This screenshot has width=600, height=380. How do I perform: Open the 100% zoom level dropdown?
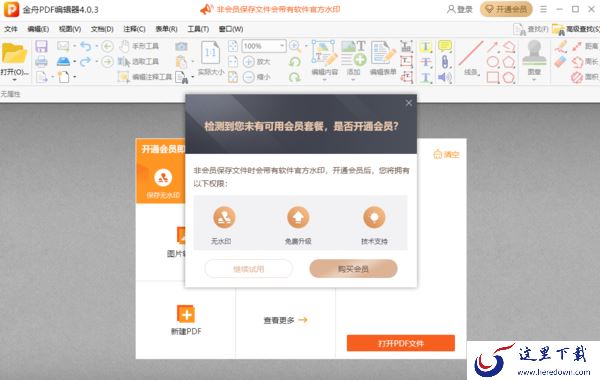tap(282, 46)
